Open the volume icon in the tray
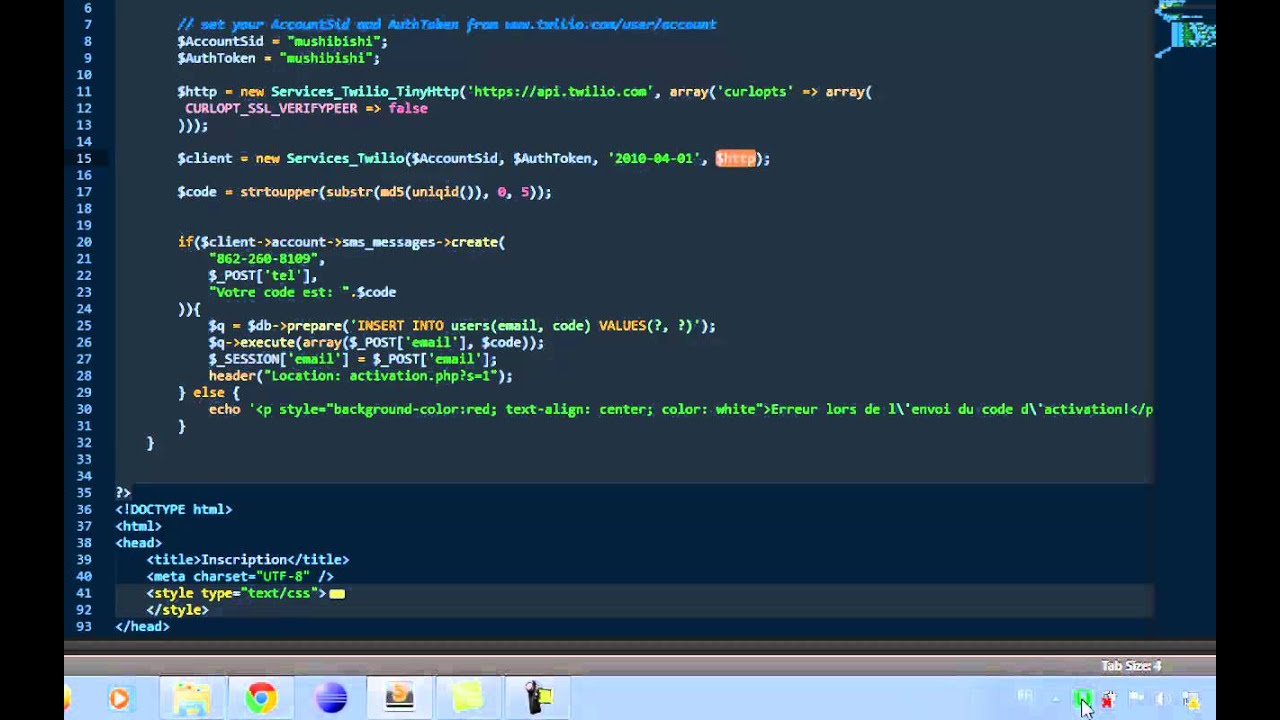The width and height of the screenshot is (1280, 720). (x=1163, y=699)
